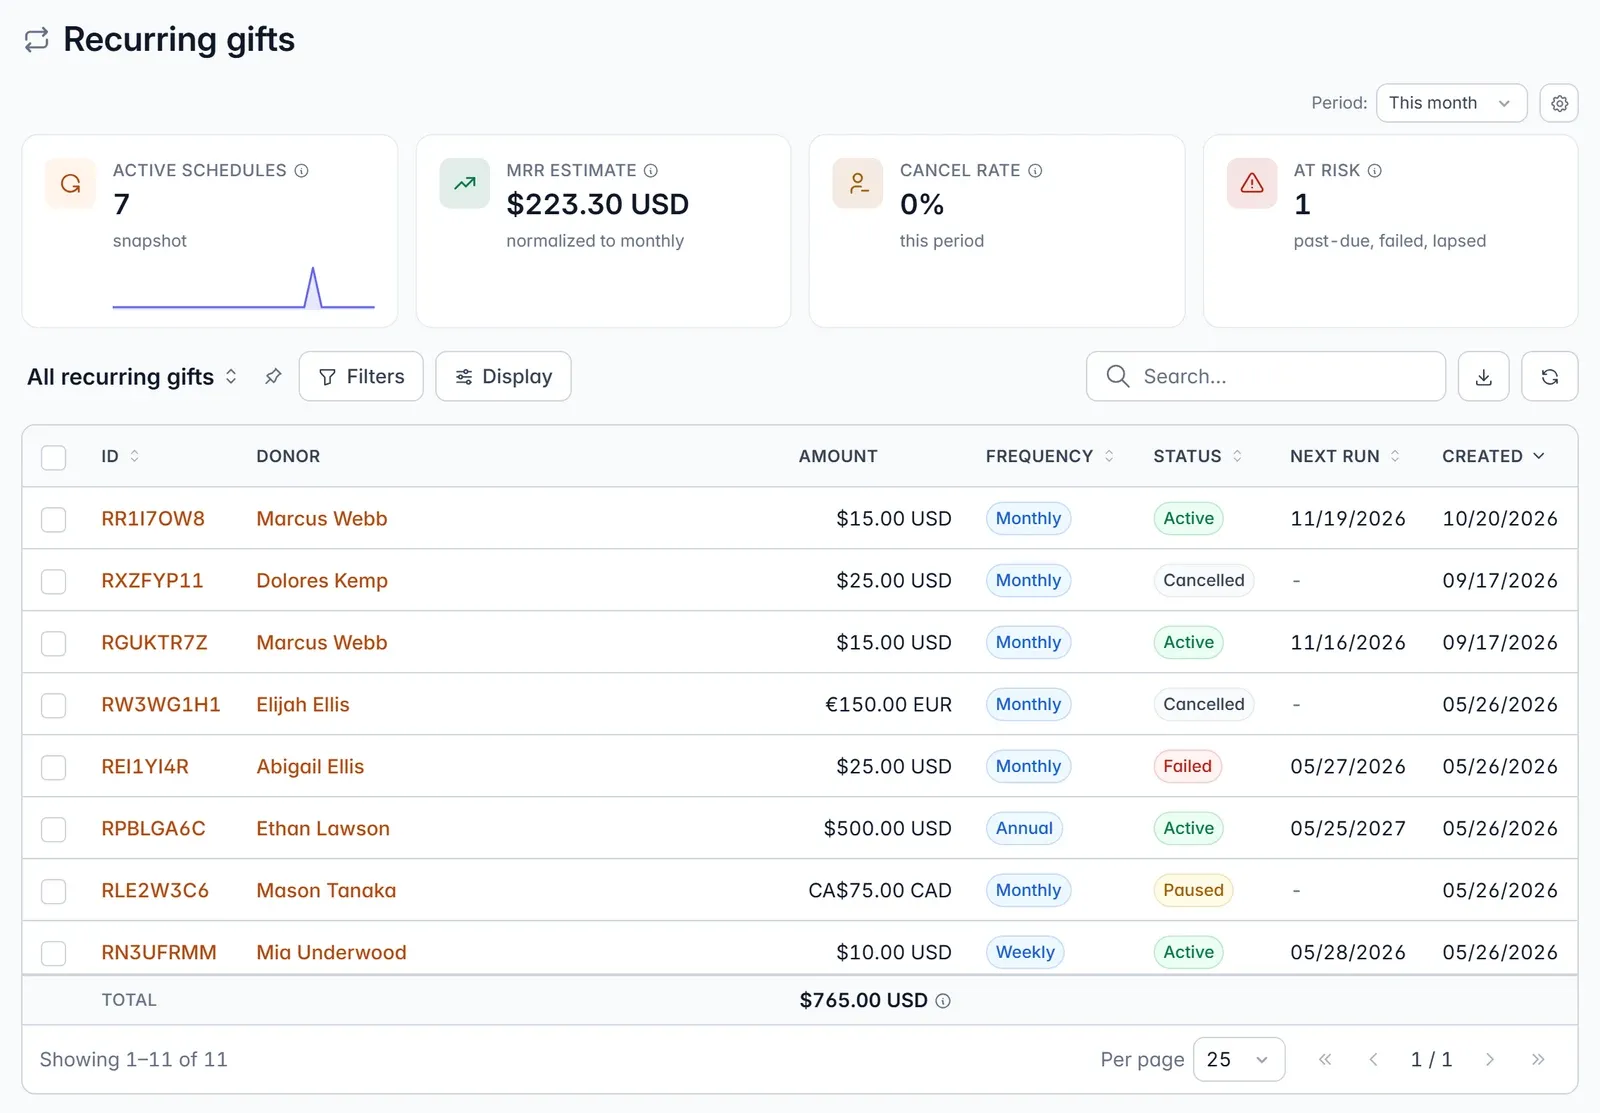Click the At Risk warning triangle icon

[1252, 183]
